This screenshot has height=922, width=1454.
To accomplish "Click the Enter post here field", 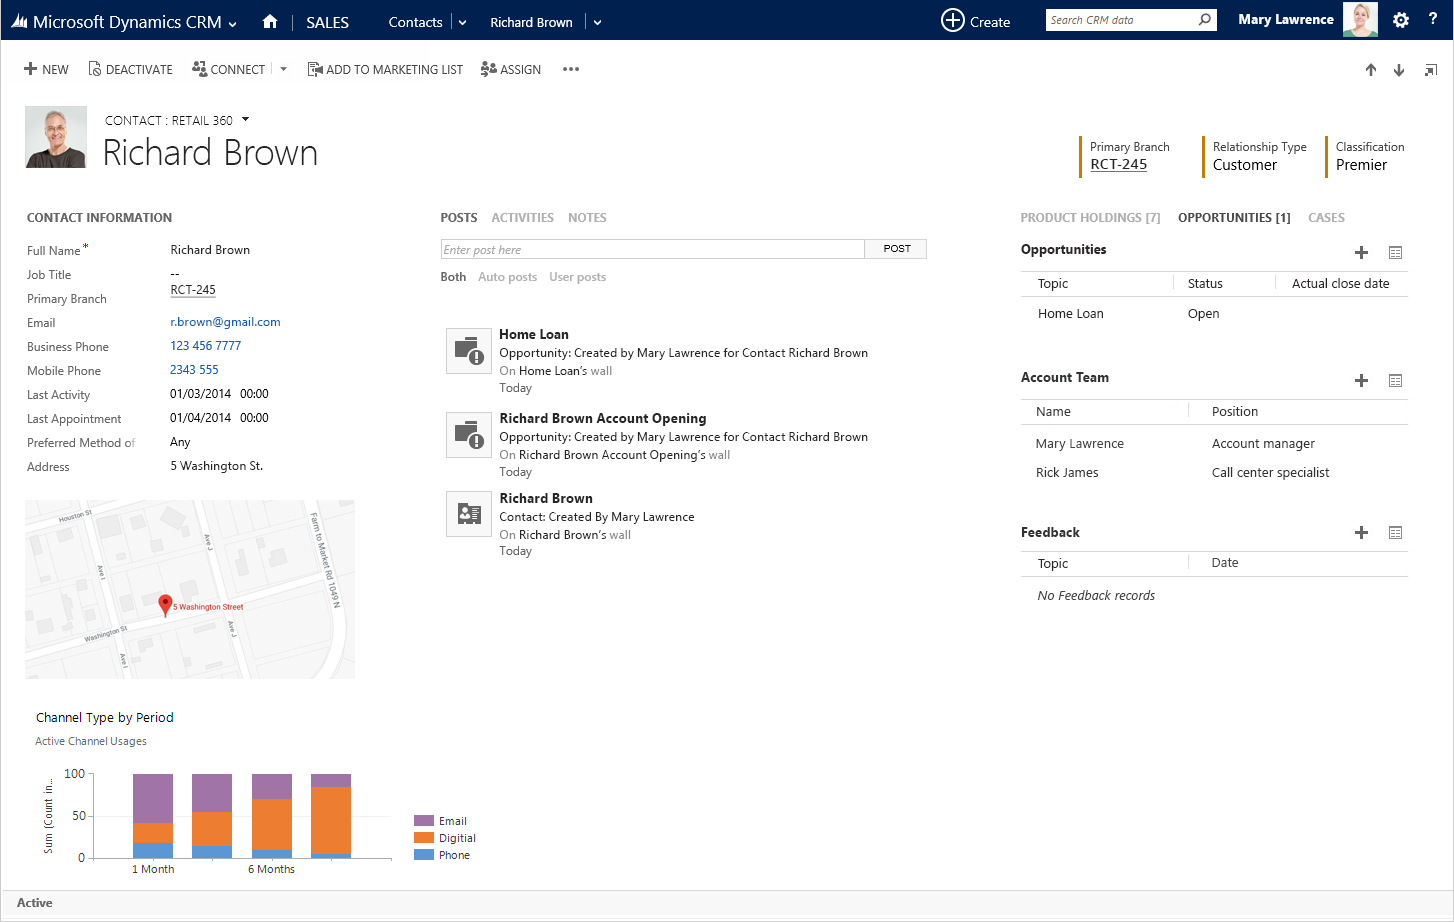I will (652, 249).
